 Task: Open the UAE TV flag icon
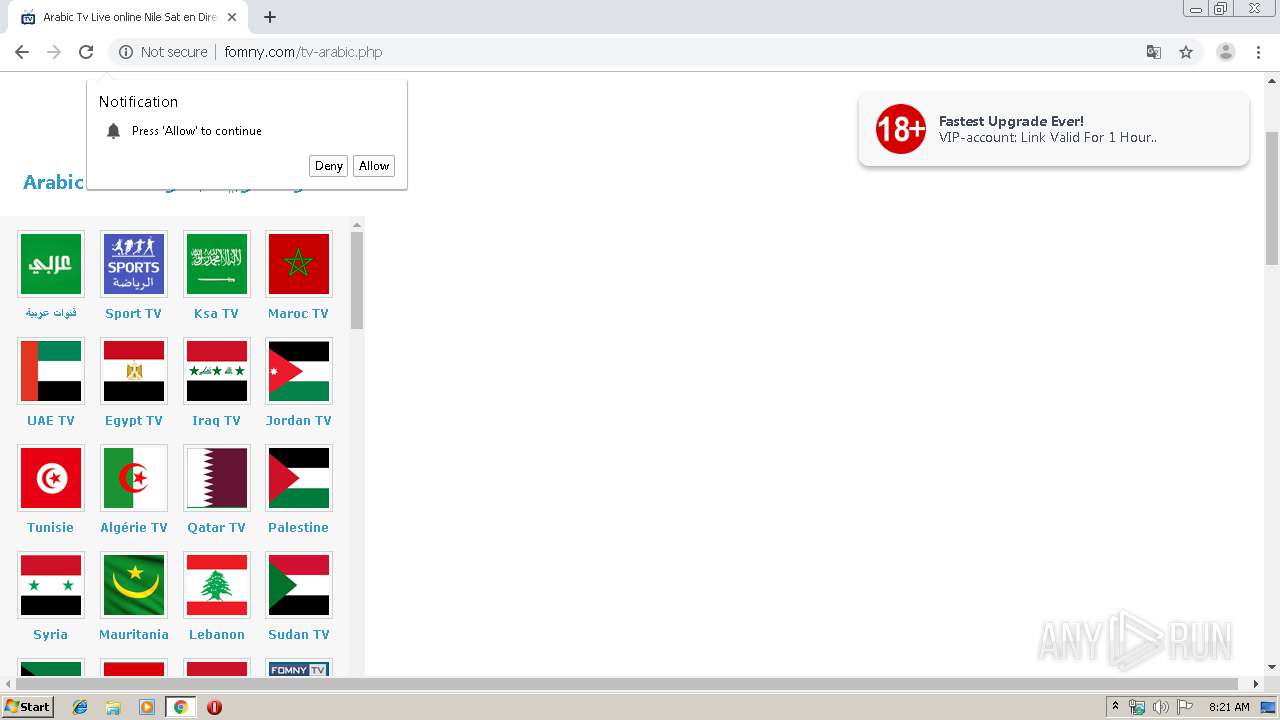coord(50,371)
